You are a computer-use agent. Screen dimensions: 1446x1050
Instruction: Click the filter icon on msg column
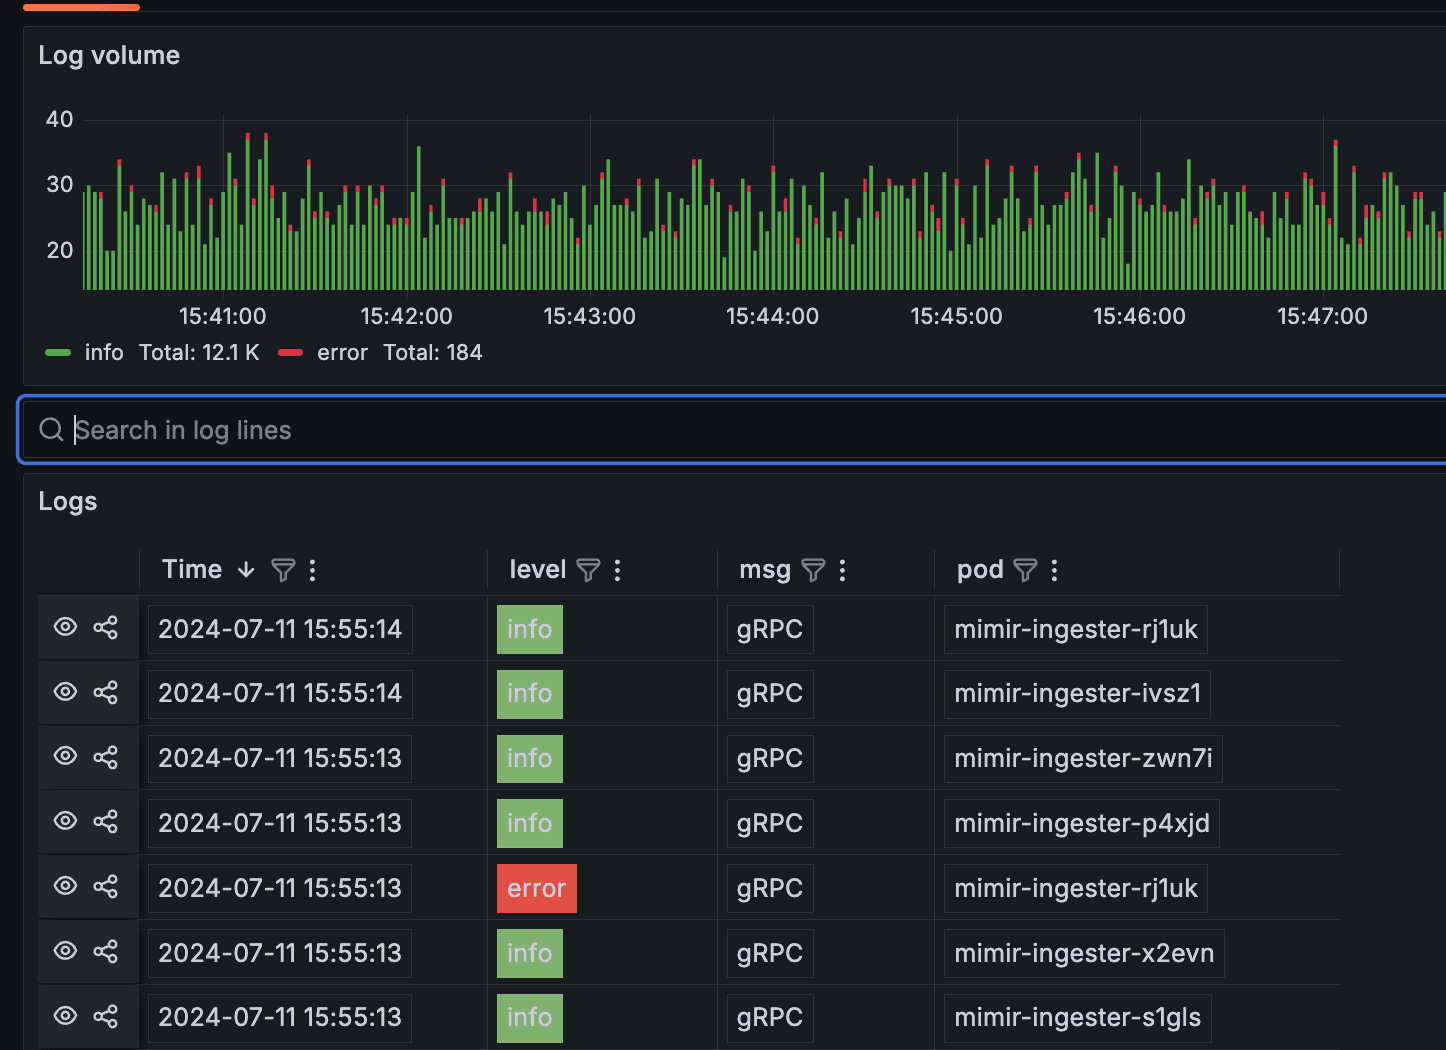(814, 570)
